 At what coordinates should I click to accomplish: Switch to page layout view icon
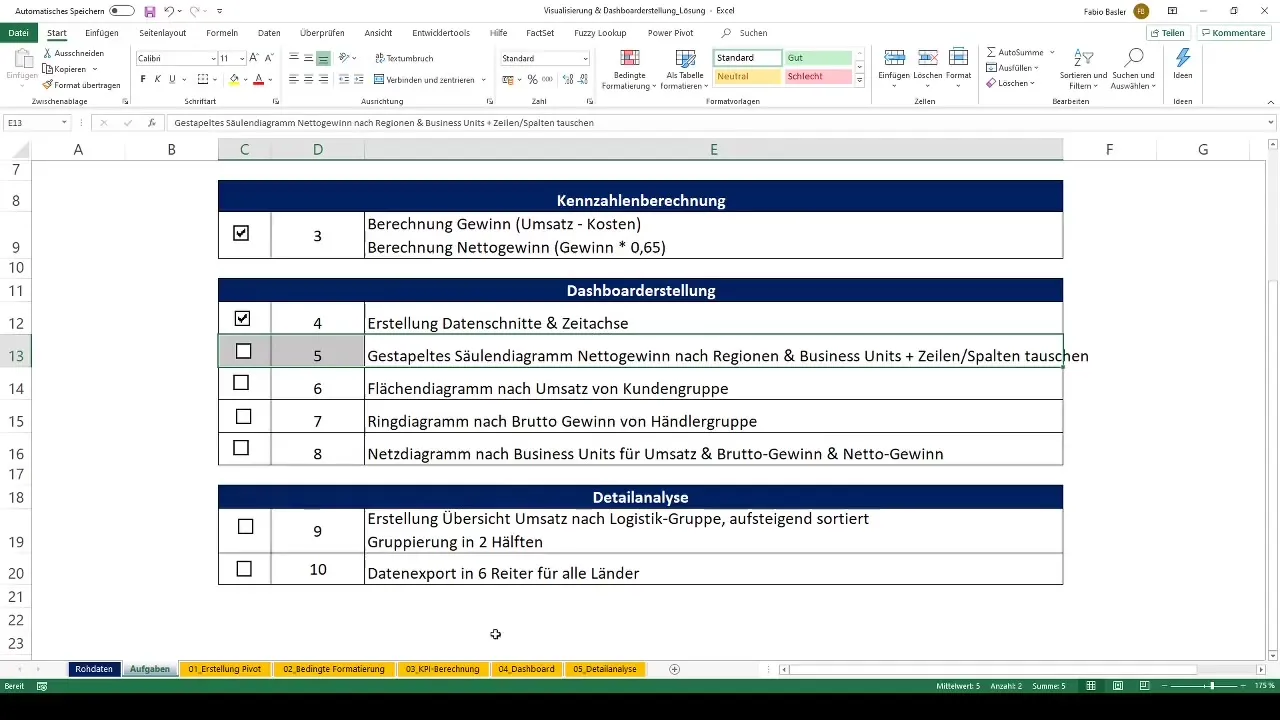(x=1118, y=686)
